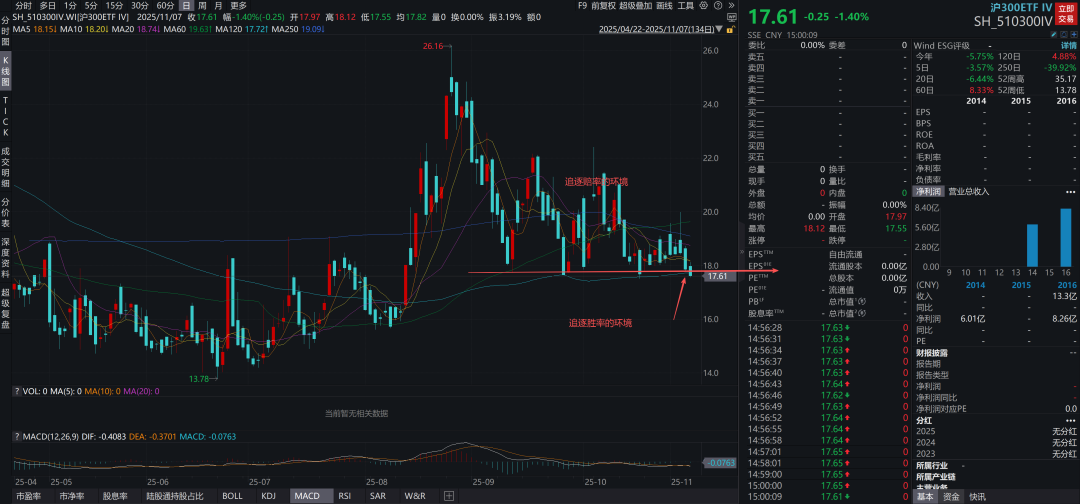Viewport: 1080px width, 504px height.
Task: Click the red 立即交易 button
Action: click(1066, 14)
